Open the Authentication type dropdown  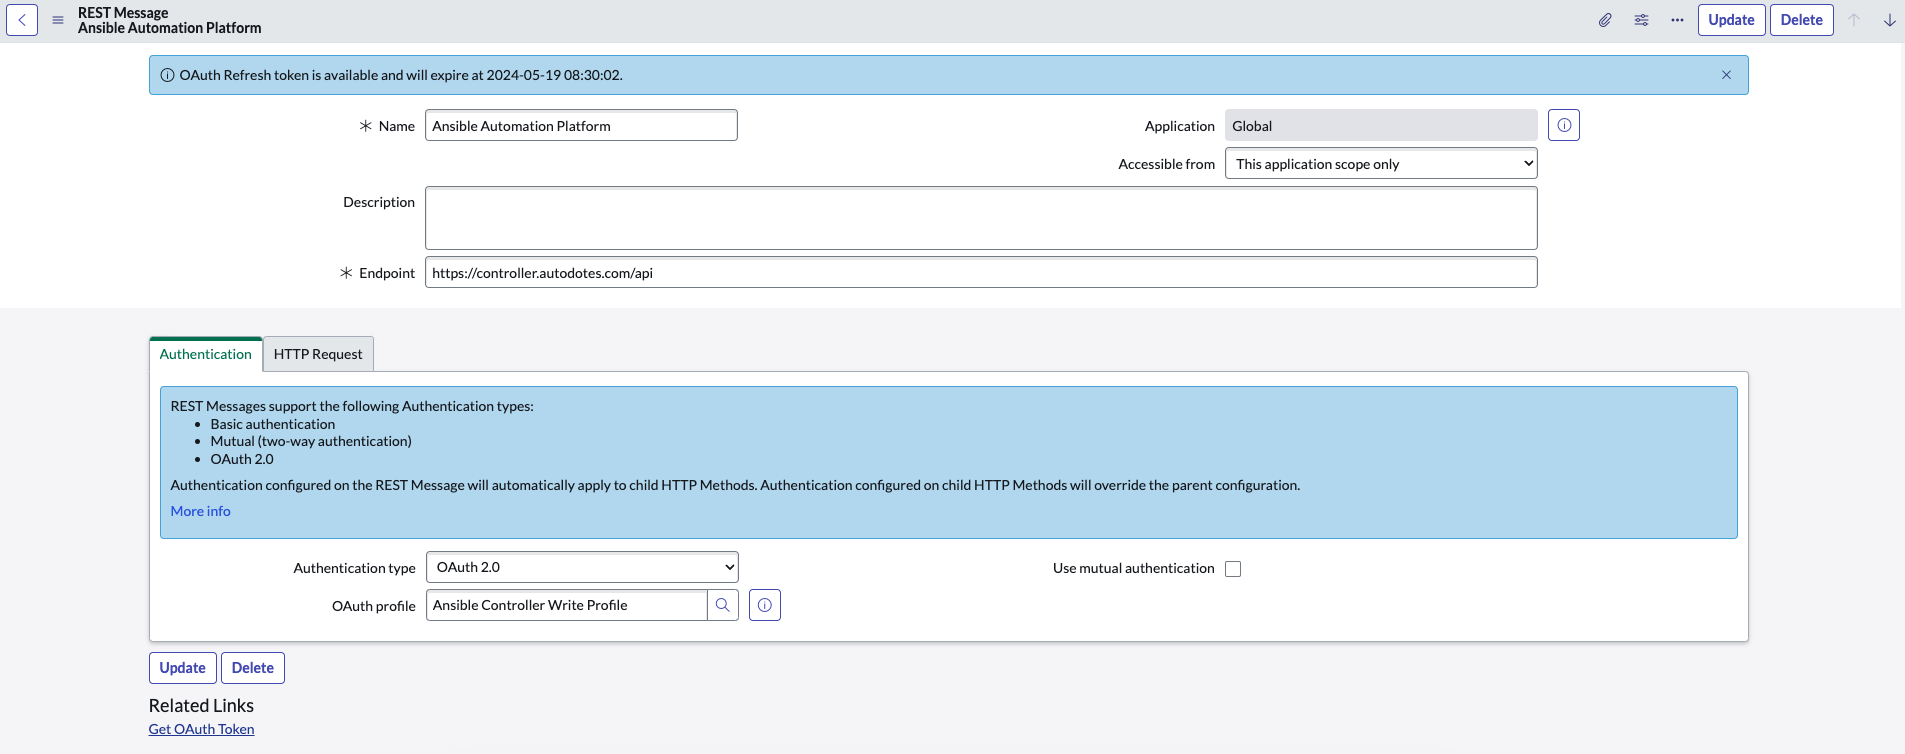pos(582,567)
